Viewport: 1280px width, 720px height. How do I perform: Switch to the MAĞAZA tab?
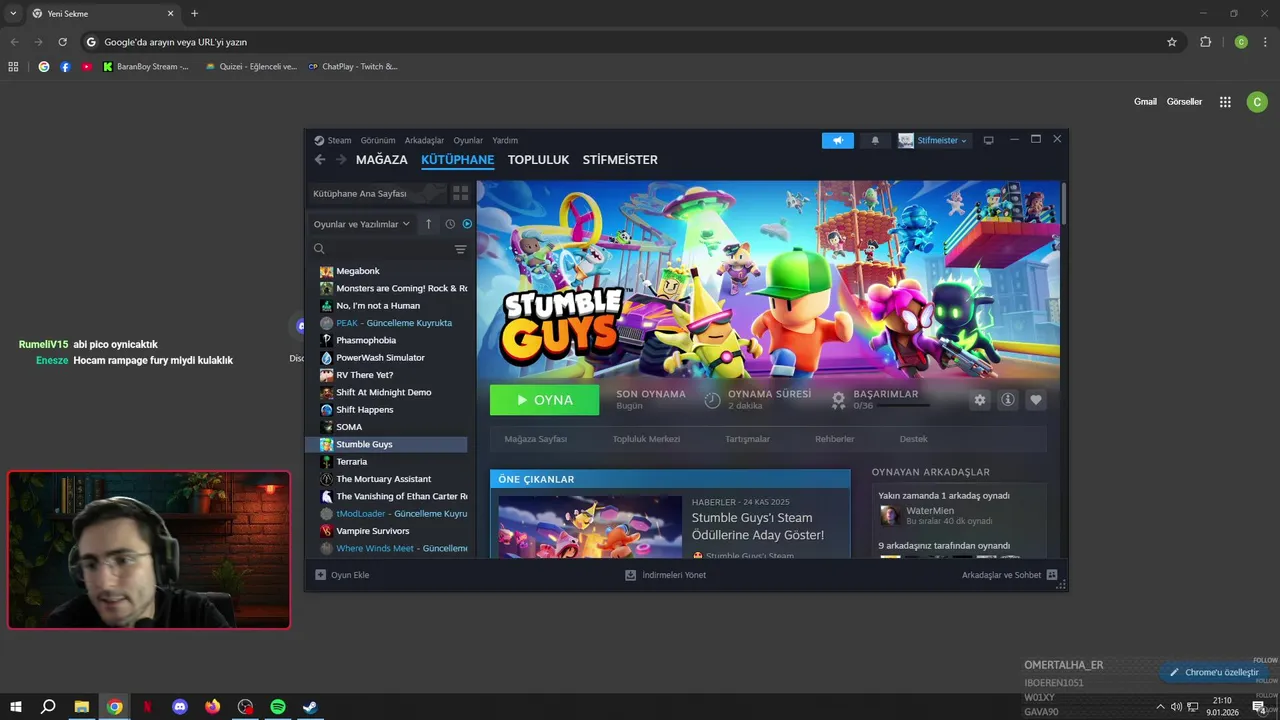(382, 160)
